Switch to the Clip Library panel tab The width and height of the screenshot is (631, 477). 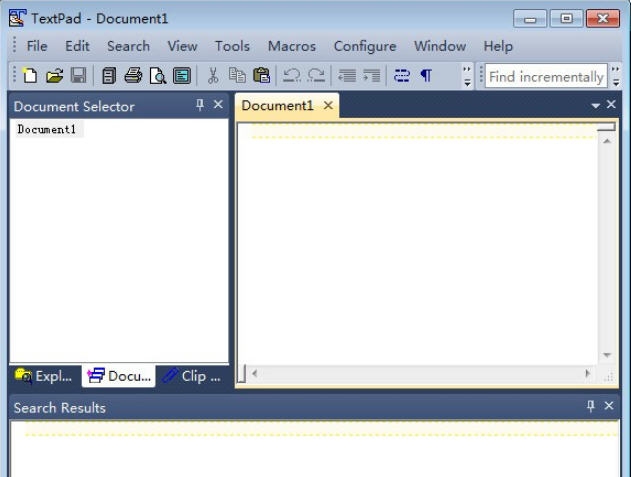(x=192, y=376)
